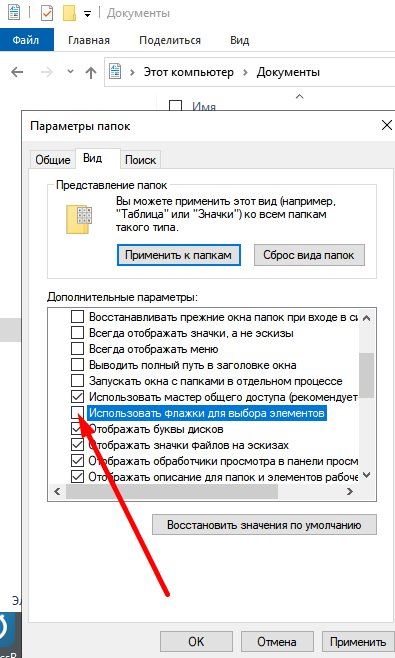Screen dimensions: 395x658
Task: Open the quick access toolbar customize arrow
Action: pos(87,14)
